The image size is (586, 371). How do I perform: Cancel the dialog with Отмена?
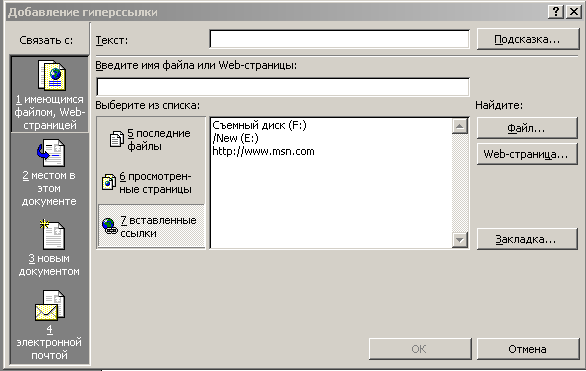click(x=528, y=349)
